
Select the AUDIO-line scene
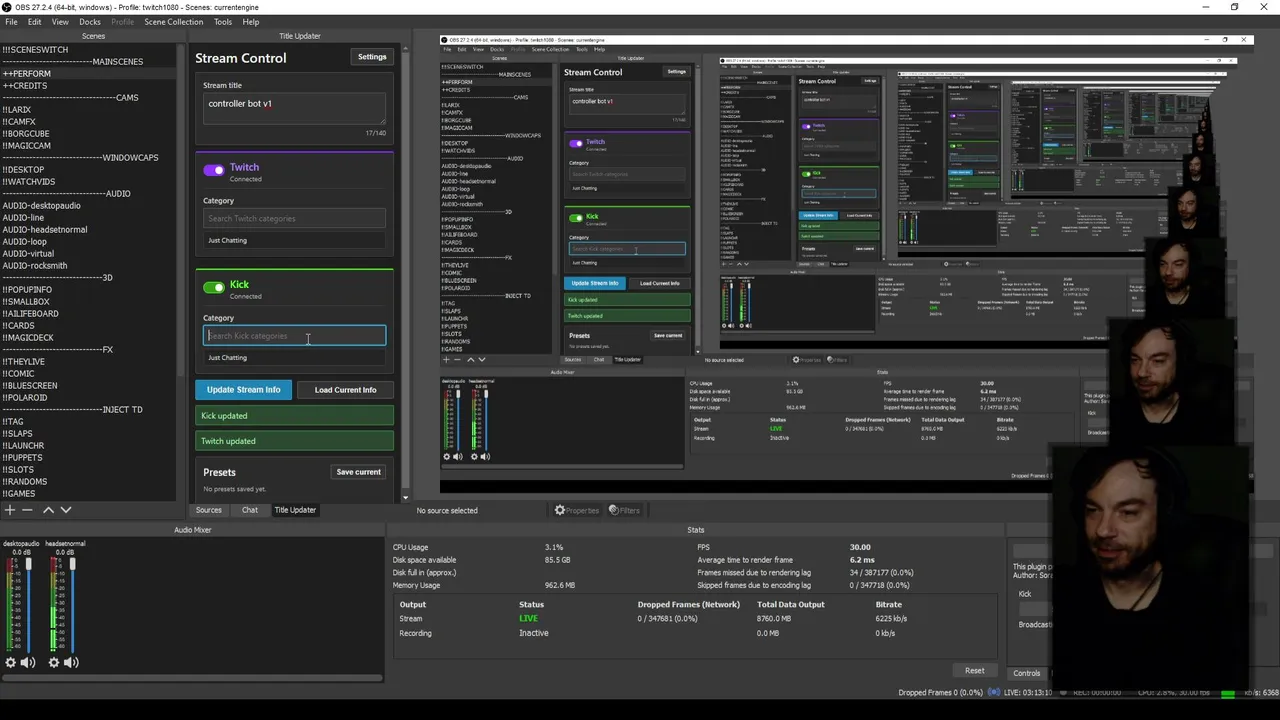[x=90, y=218]
